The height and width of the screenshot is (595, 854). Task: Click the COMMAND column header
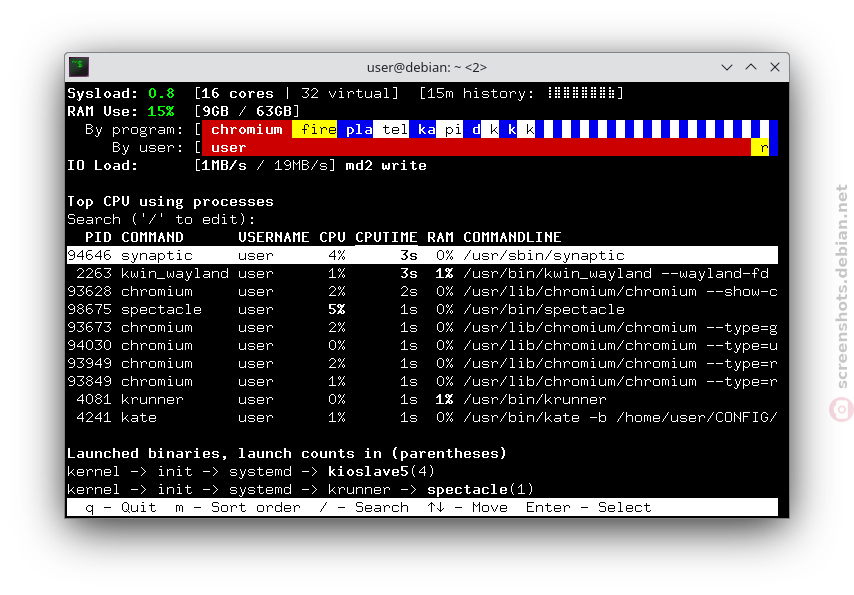tap(152, 237)
